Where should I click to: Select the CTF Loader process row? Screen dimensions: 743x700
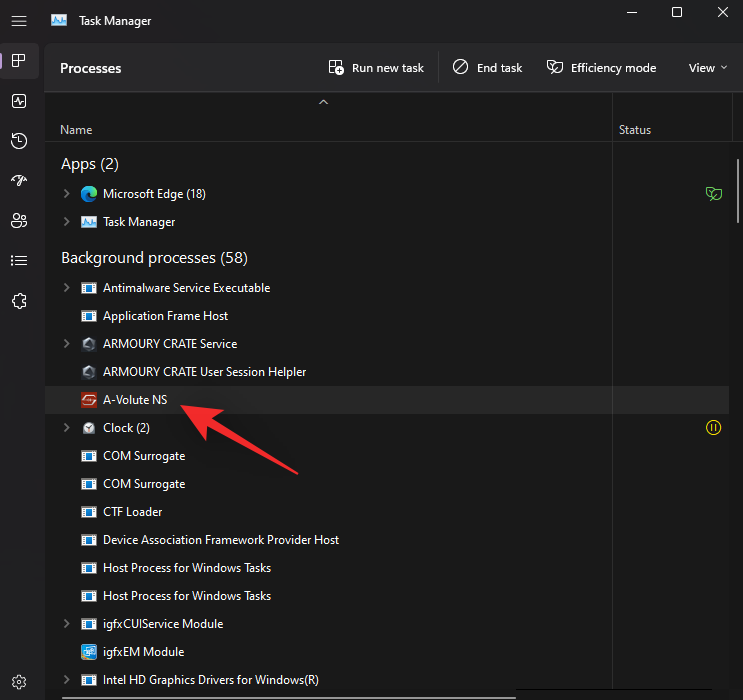pos(132,512)
